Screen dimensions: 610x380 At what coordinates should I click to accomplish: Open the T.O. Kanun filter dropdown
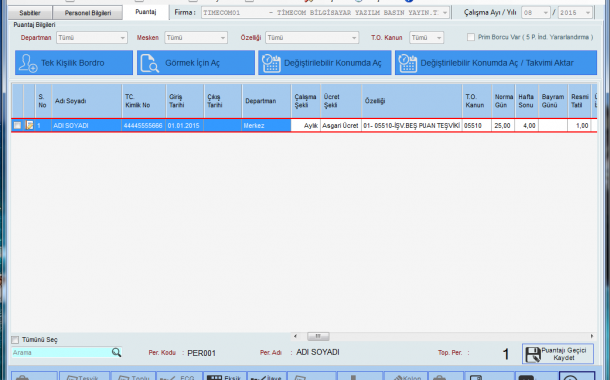click(426, 38)
